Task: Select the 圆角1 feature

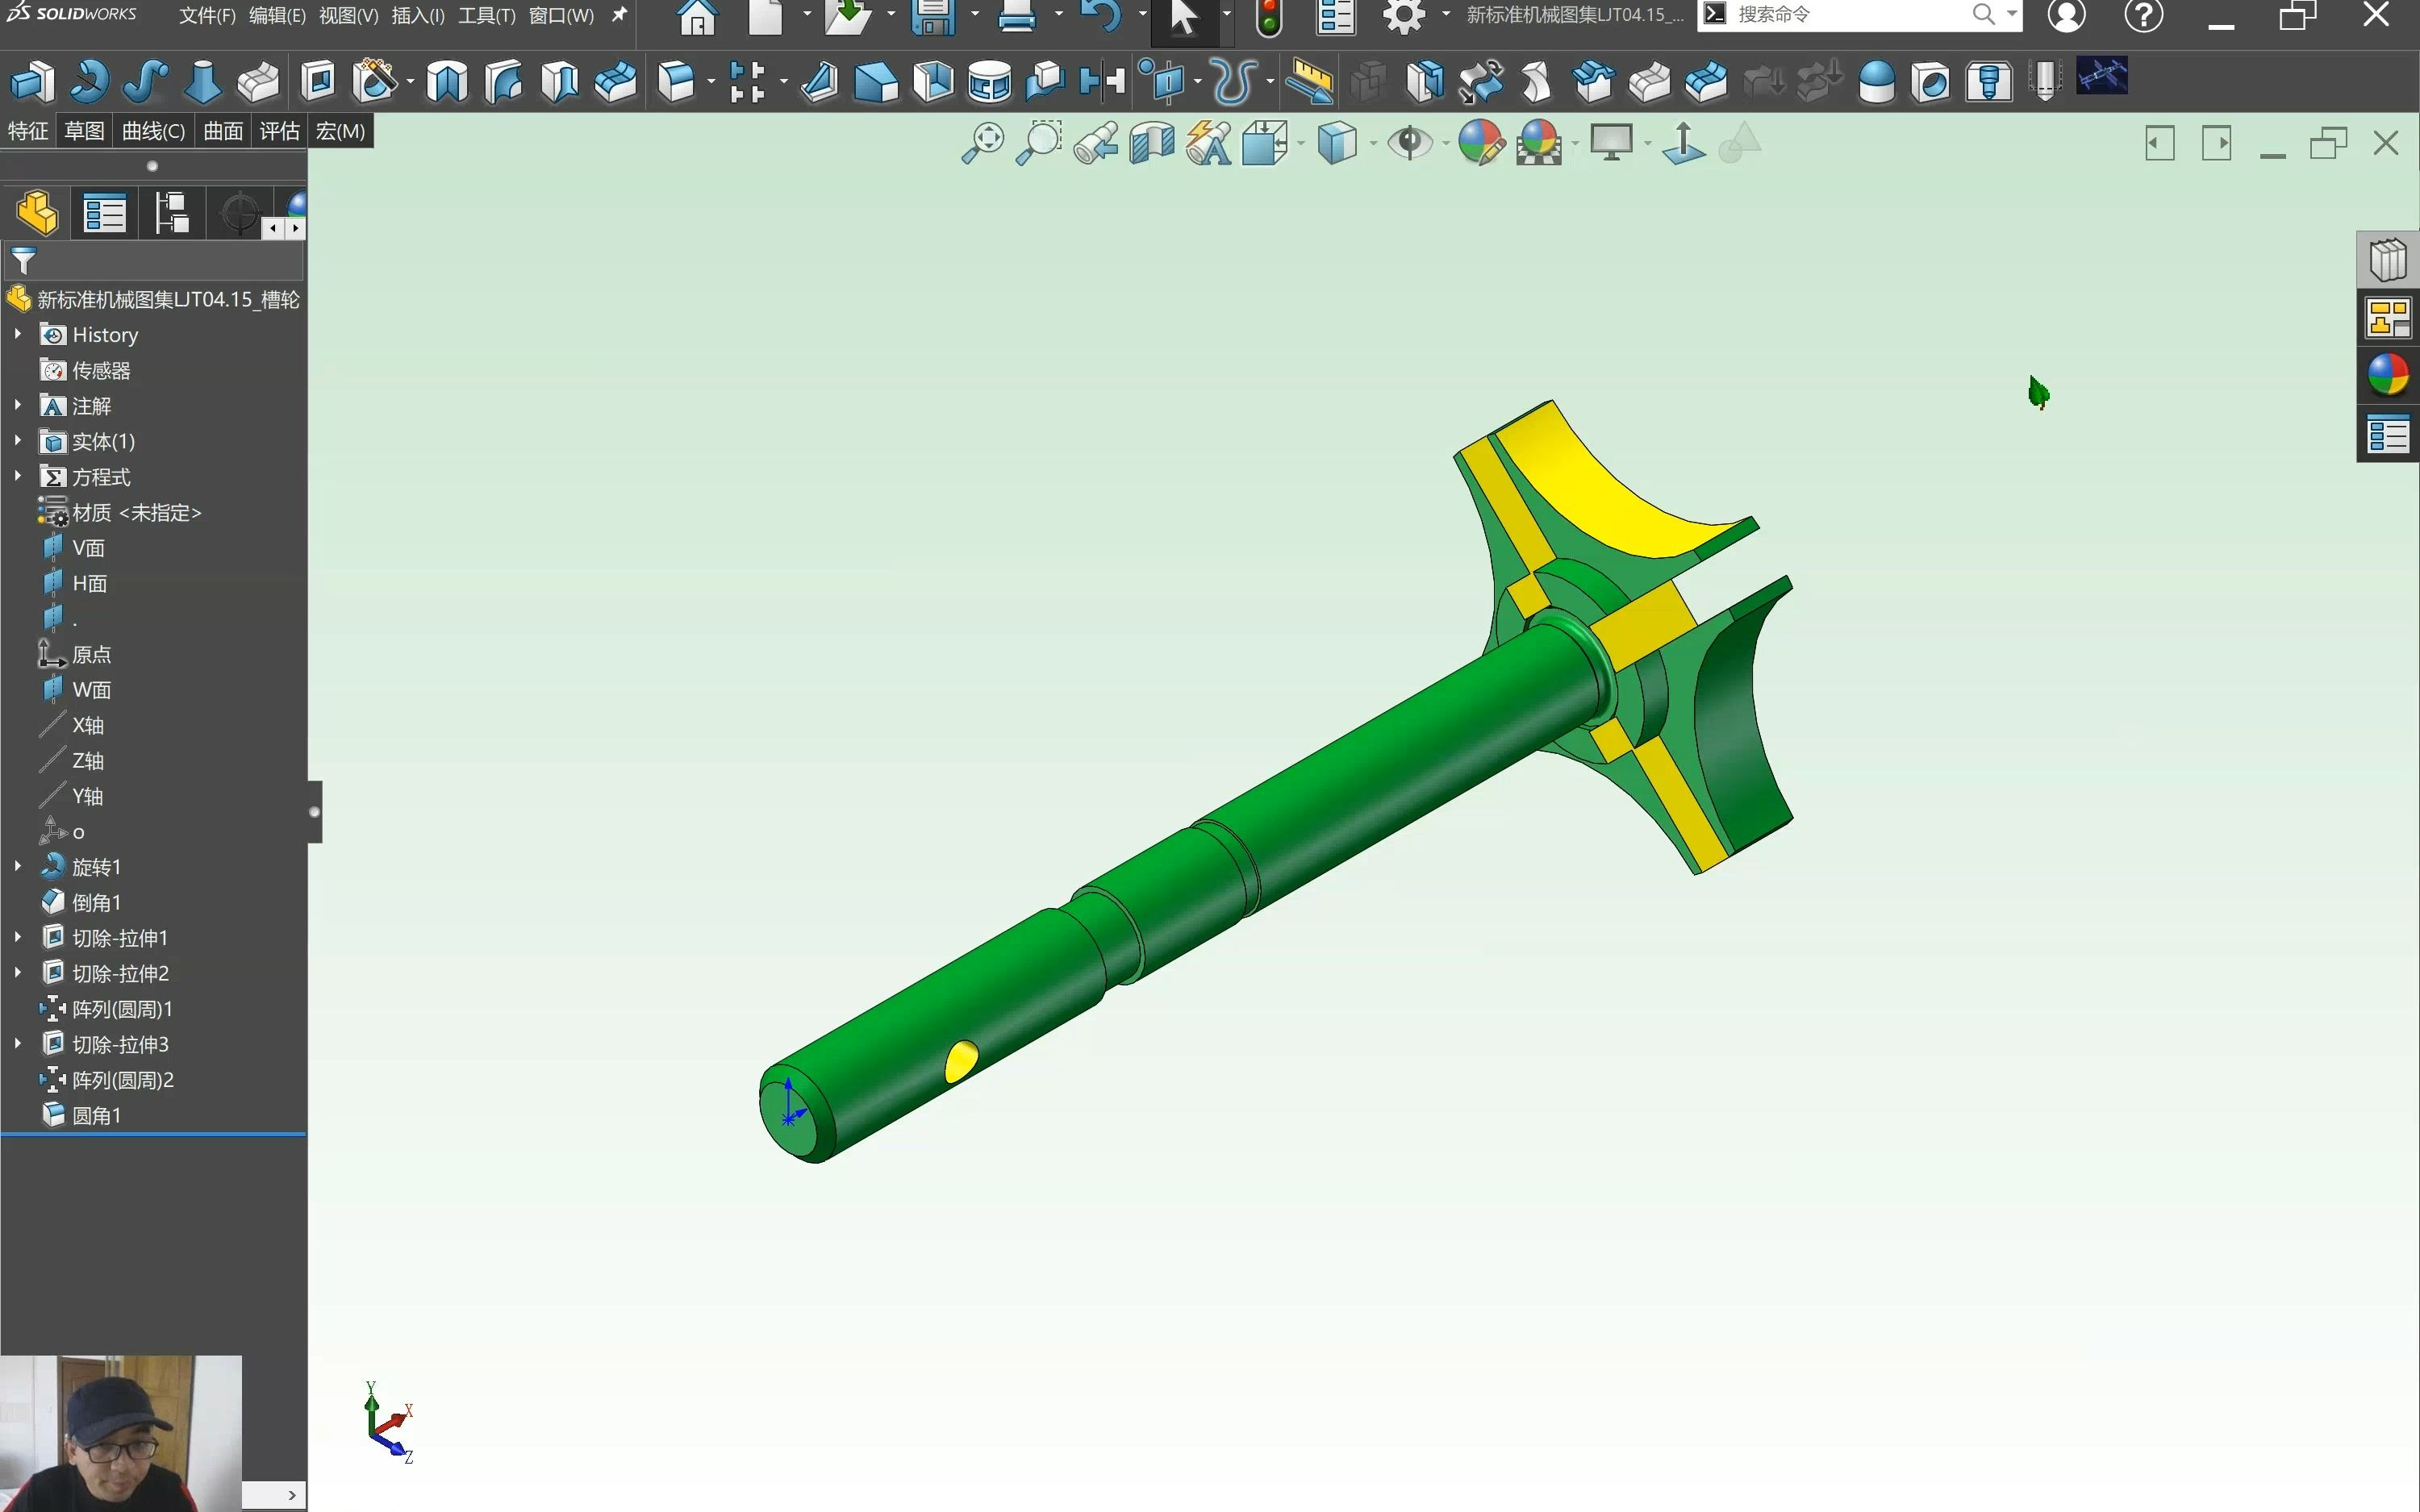Action: (x=81, y=1115)
